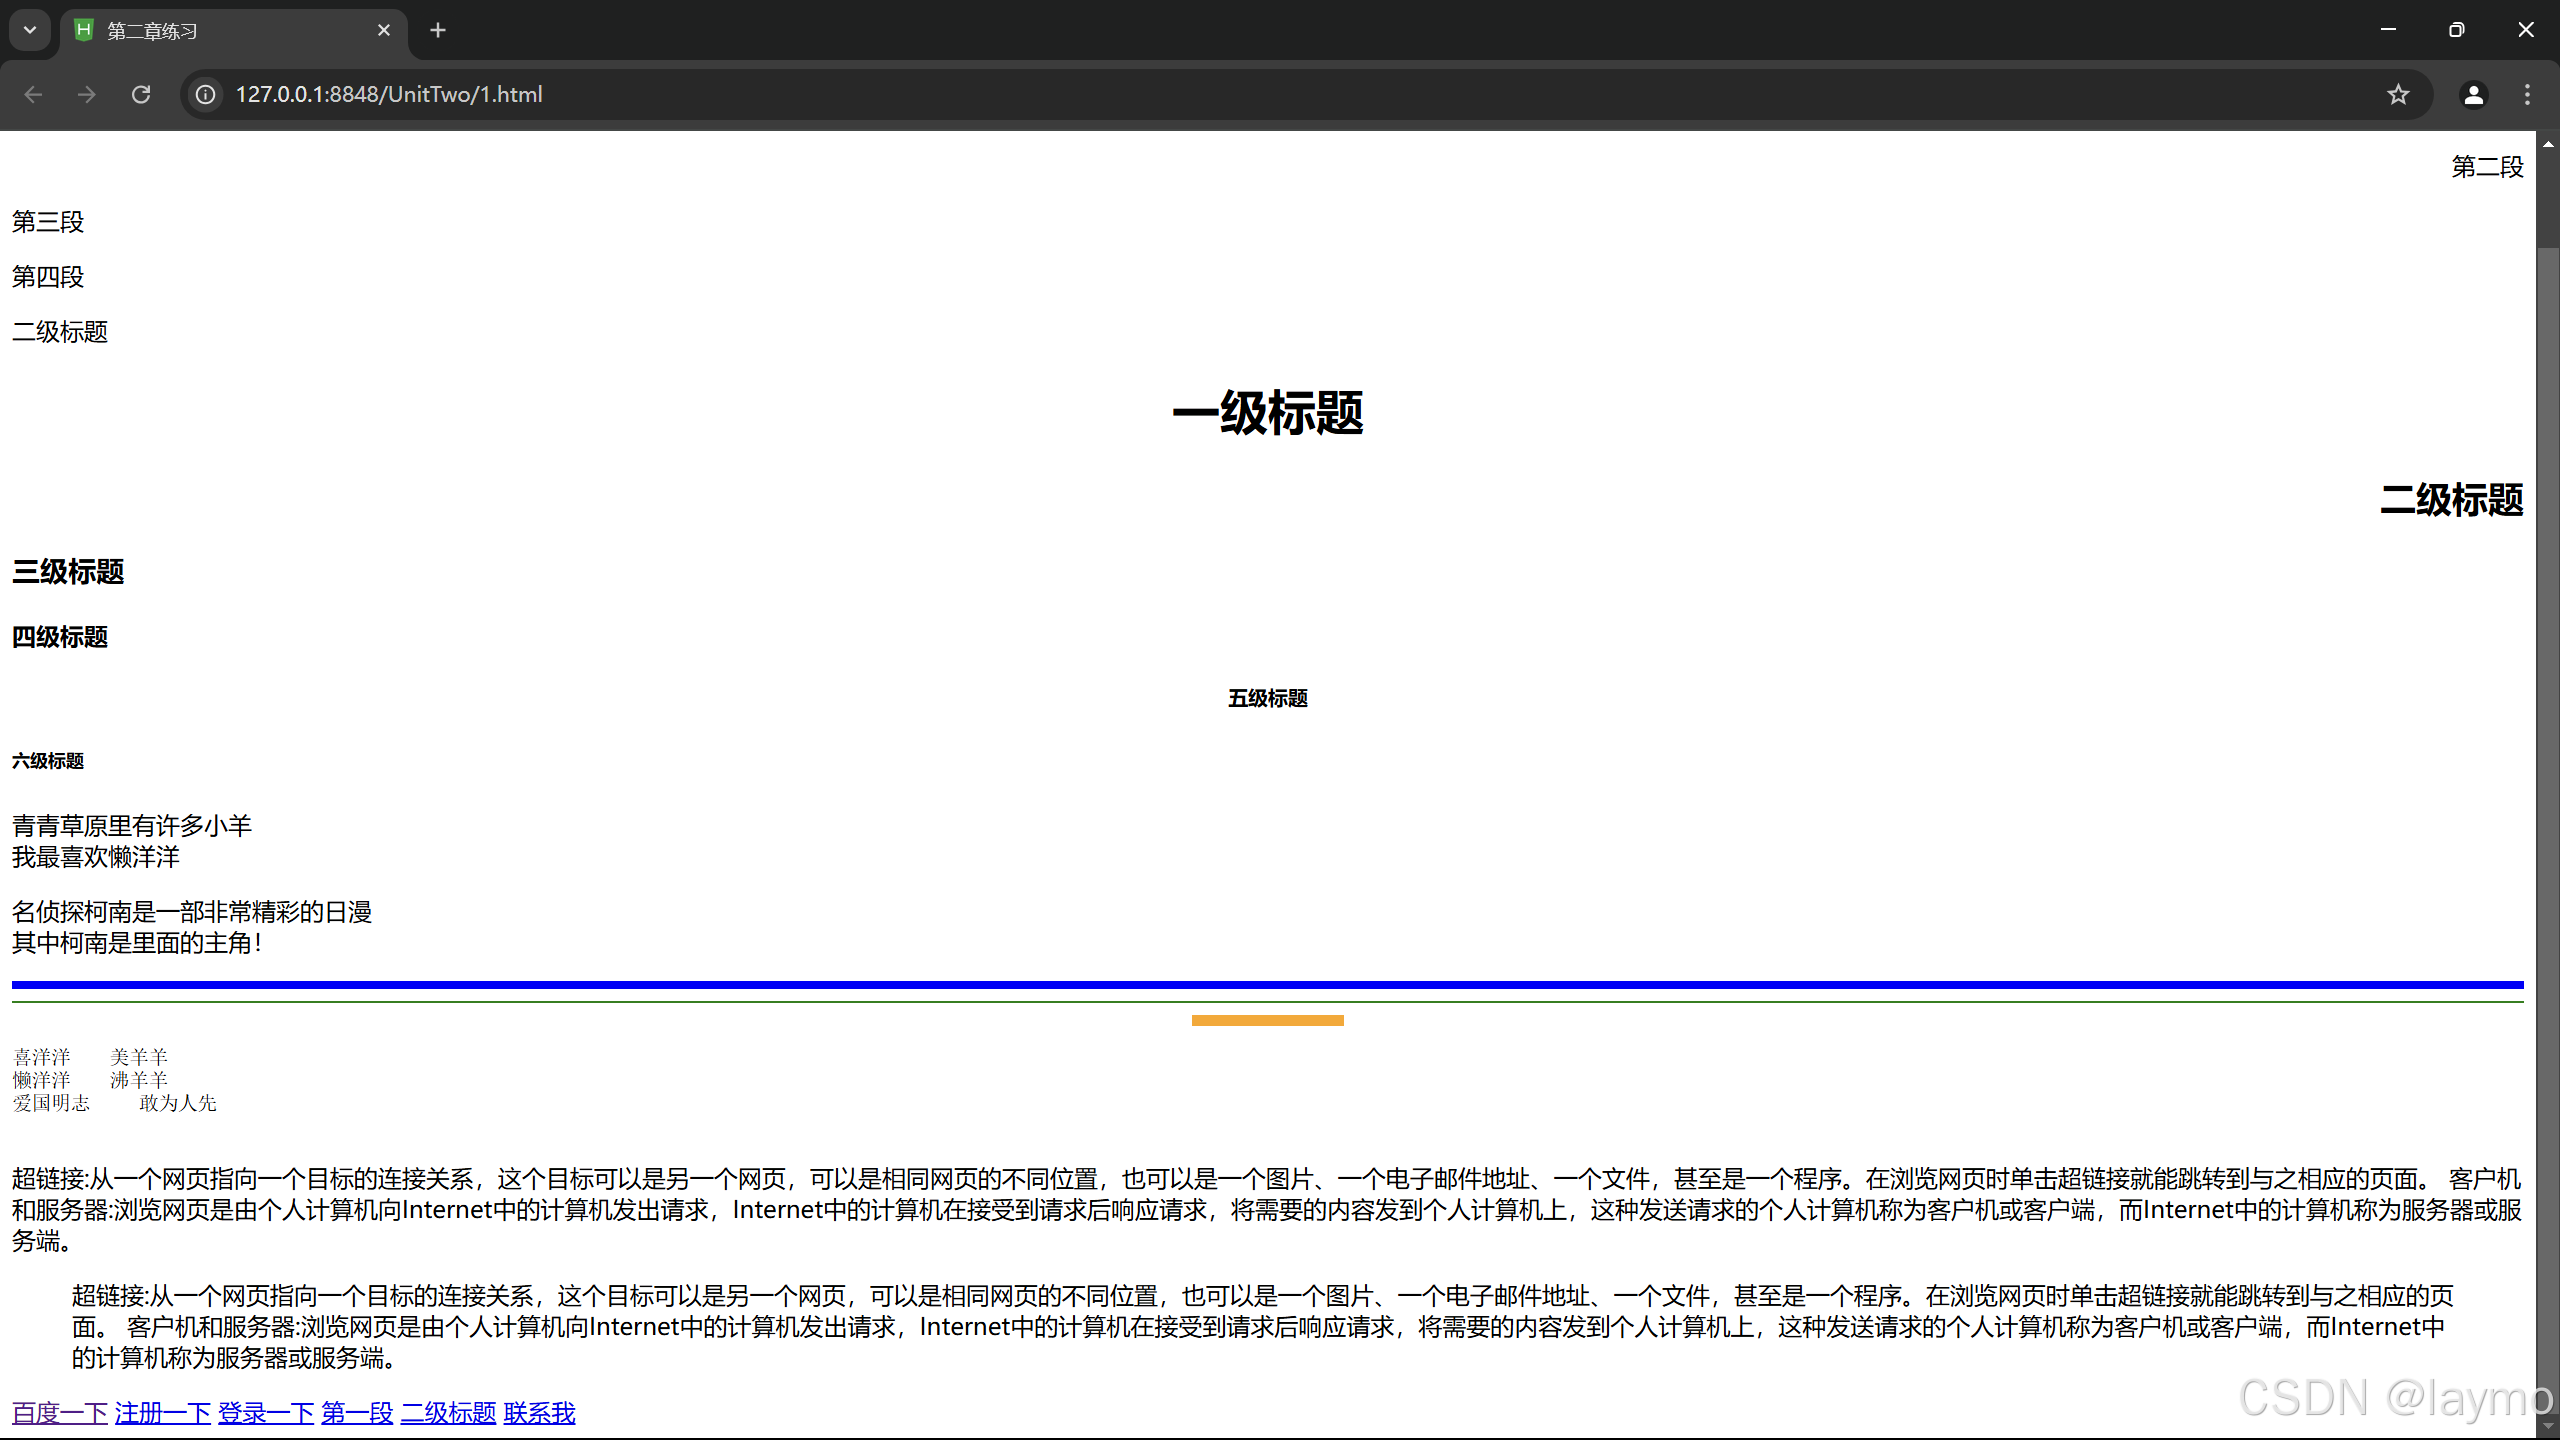View site information icon in address bar
The height and width of the screenshot is (1440, 2560).
tap(205, 94)
